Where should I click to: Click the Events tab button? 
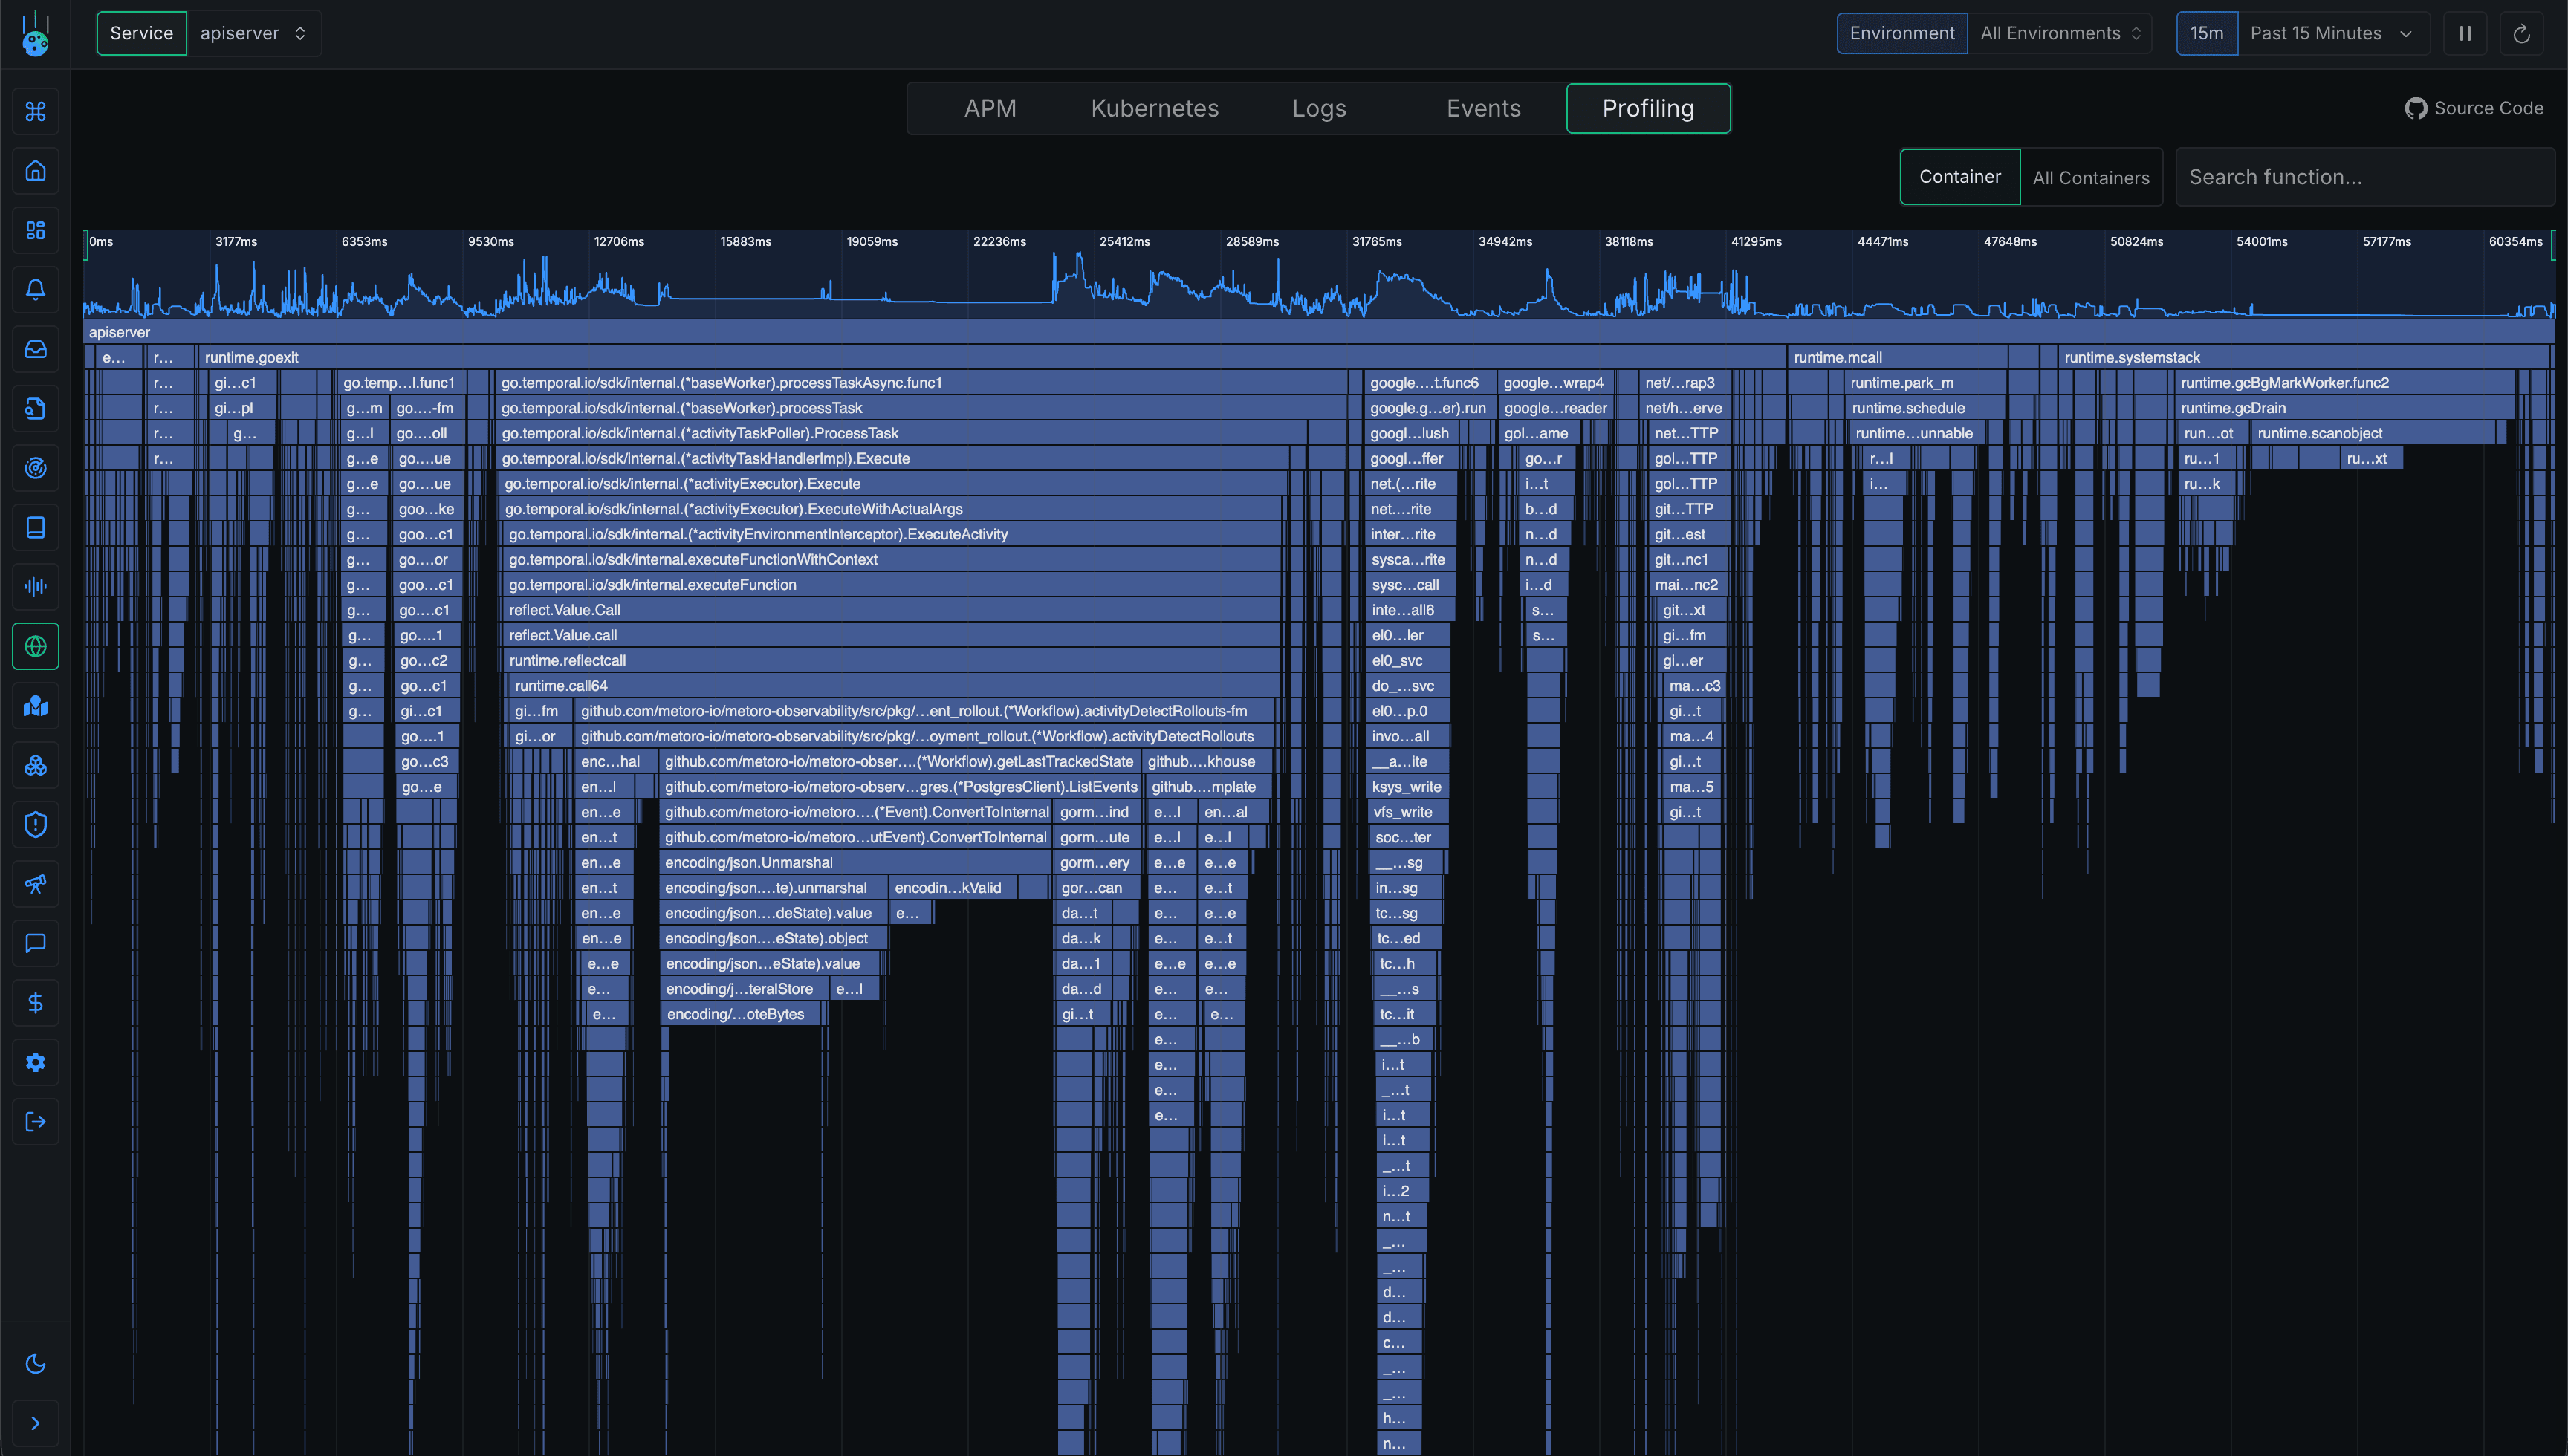pyautogui.click(x=1483, y=108)
